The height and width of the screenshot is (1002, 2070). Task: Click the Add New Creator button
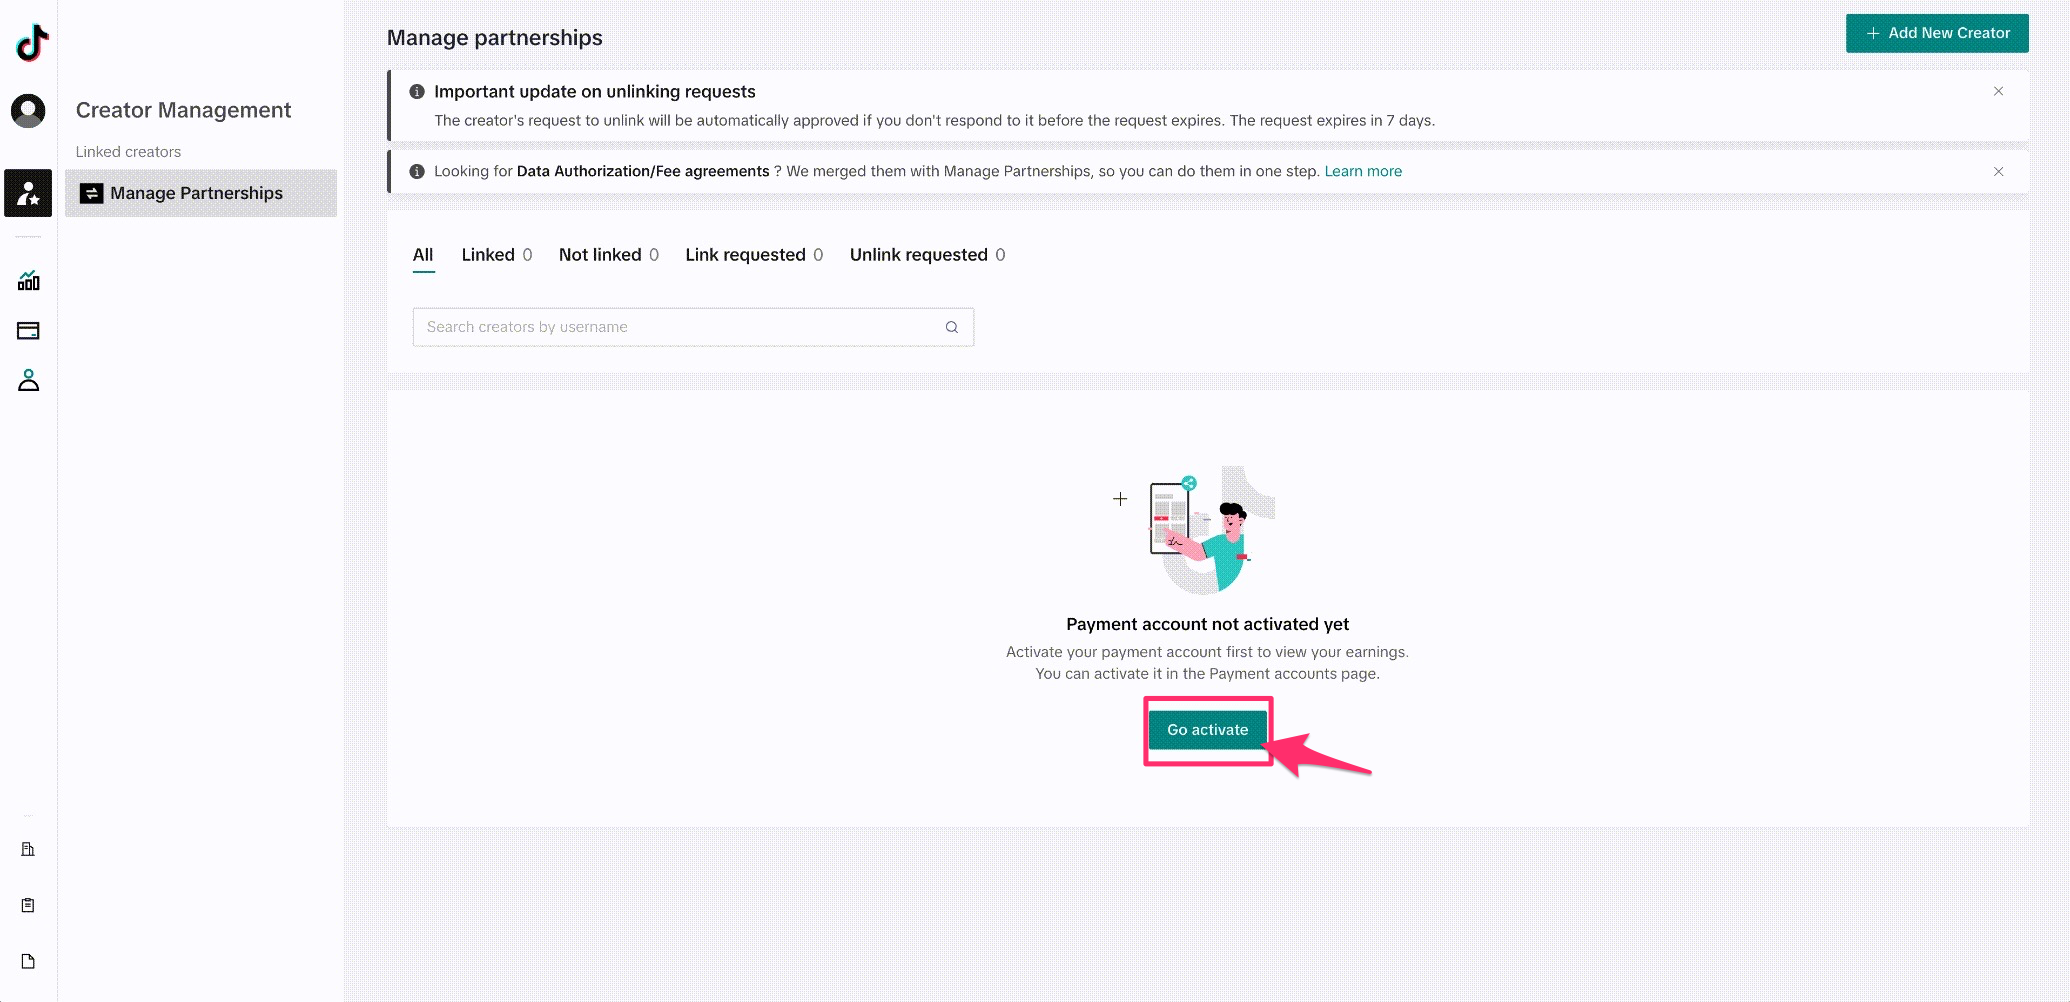[x=1937, y=33]
